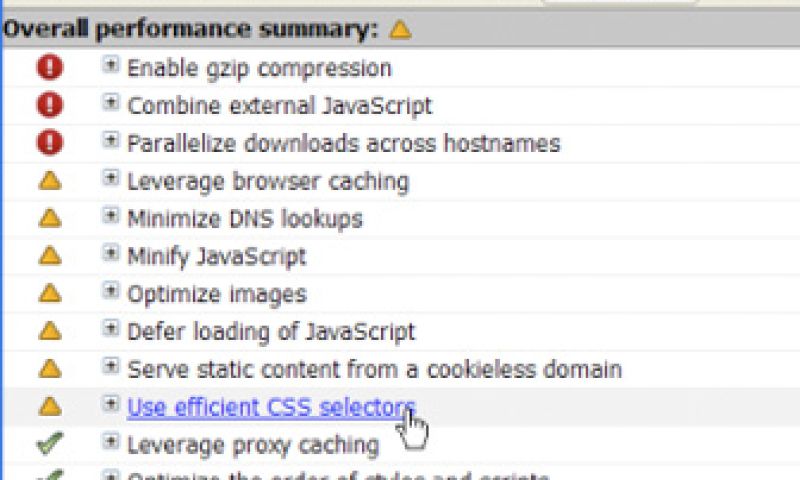The image size is (800, 480).
Task: Expand Defer loading of JavaScript details
Action: point(111,329)
